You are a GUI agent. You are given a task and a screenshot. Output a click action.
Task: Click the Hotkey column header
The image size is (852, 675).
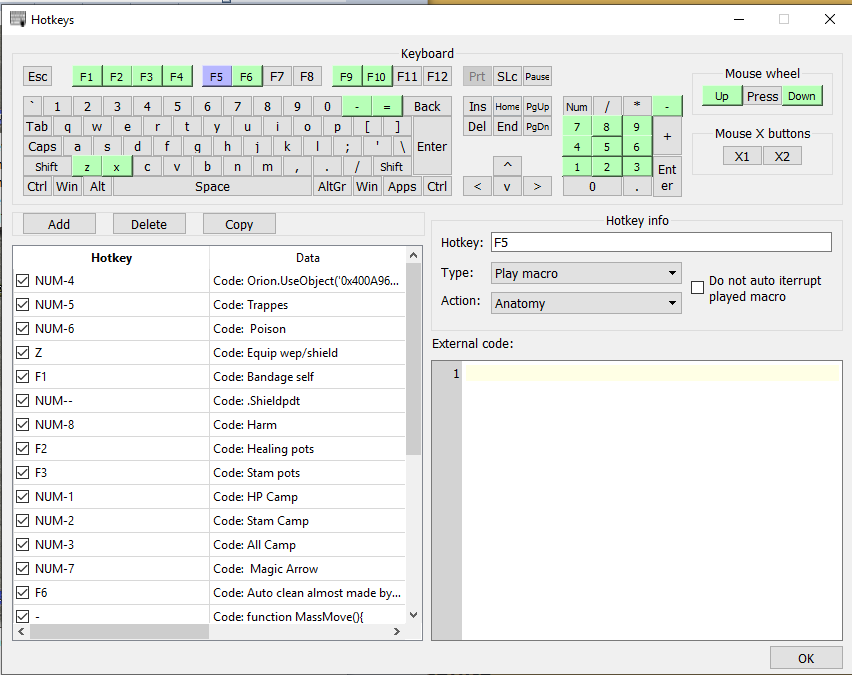(x=111, y=258)
